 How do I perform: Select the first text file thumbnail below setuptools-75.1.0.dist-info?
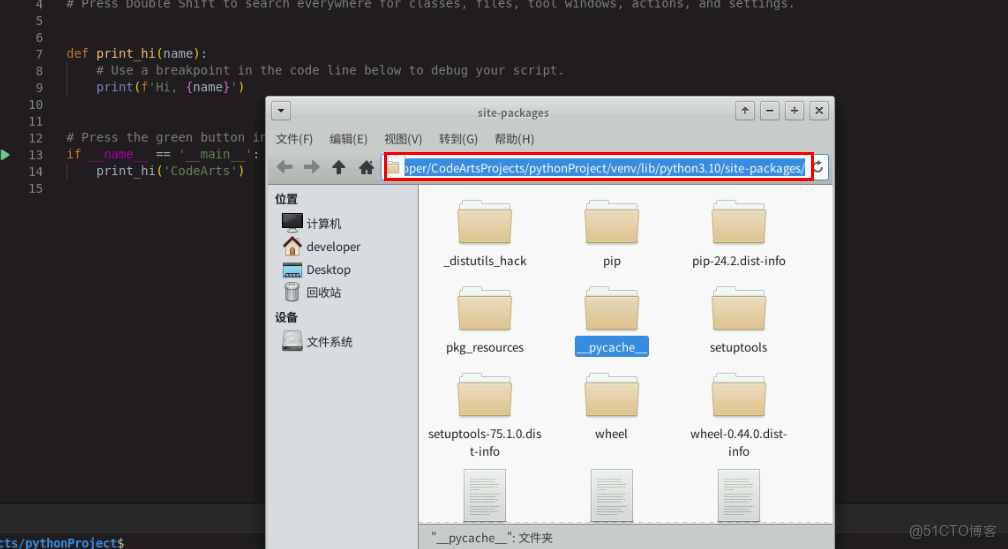click(485, 495)
